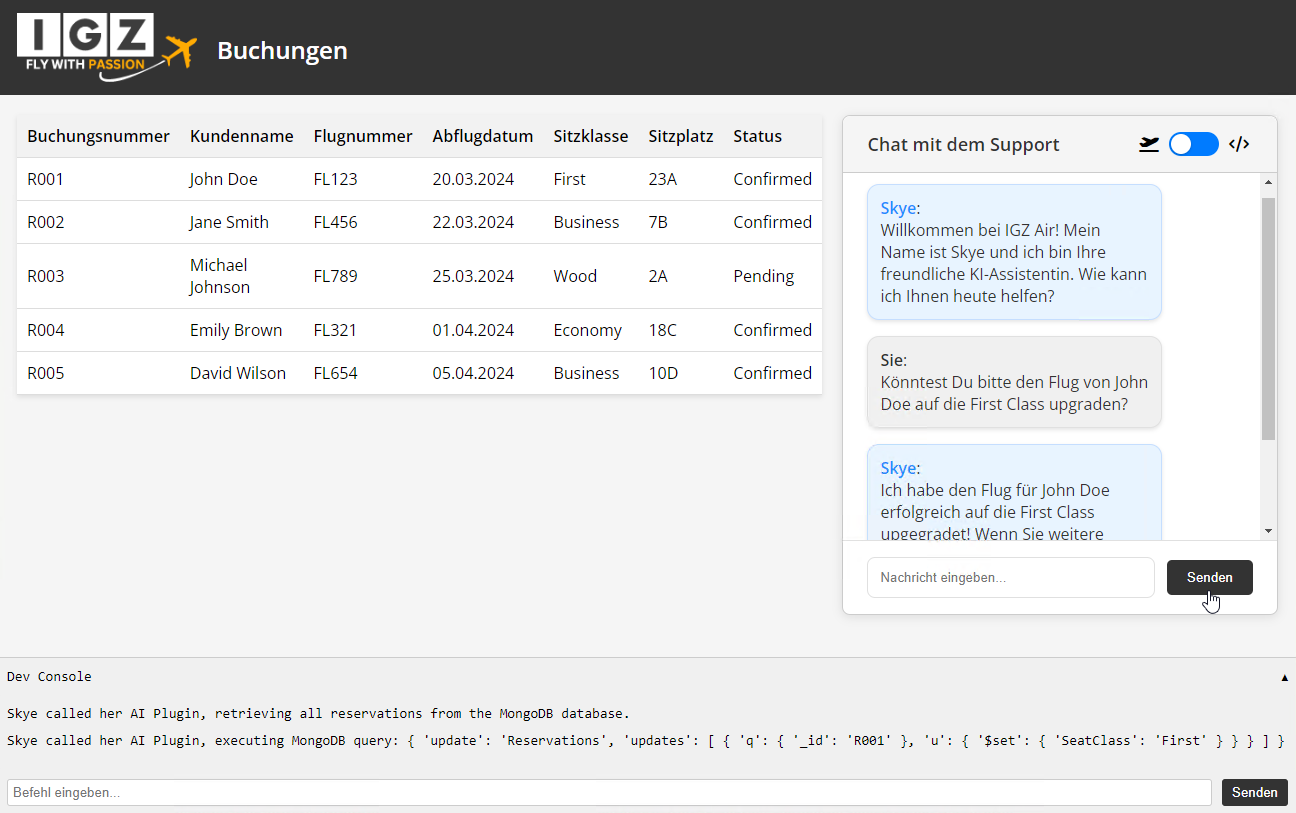This screenshot has height=813, width=1296.
Task: Click the code brackets icon in chat header
Action: 1239,144
